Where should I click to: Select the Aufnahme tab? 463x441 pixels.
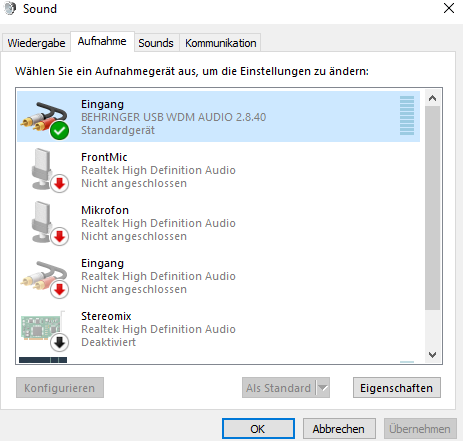(102, 41)
